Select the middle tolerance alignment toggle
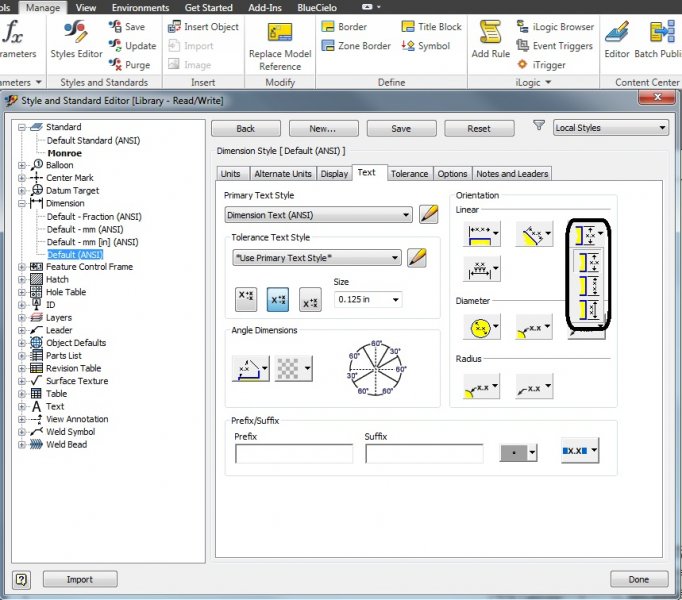 click(279, 299)
